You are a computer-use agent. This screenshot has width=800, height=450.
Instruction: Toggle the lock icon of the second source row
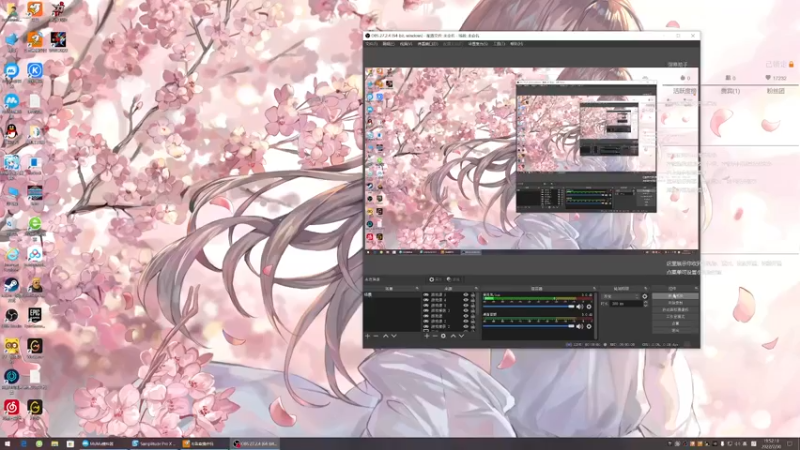click(473, 301)
